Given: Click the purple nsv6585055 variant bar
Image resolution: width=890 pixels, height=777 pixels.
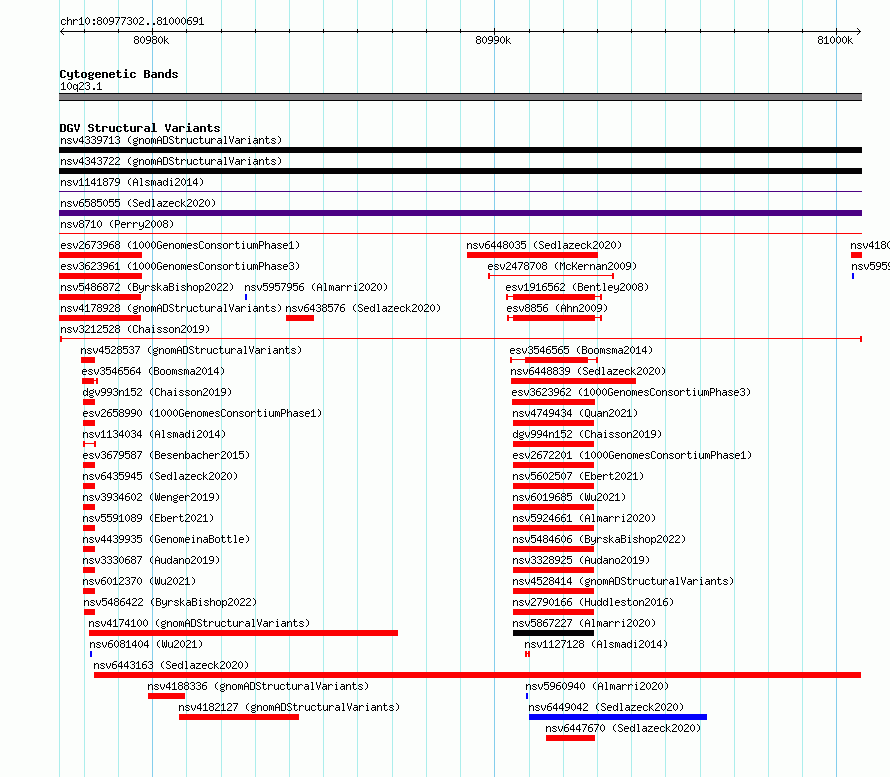Looking at the screenshot, I should click(x=460, y=213).
